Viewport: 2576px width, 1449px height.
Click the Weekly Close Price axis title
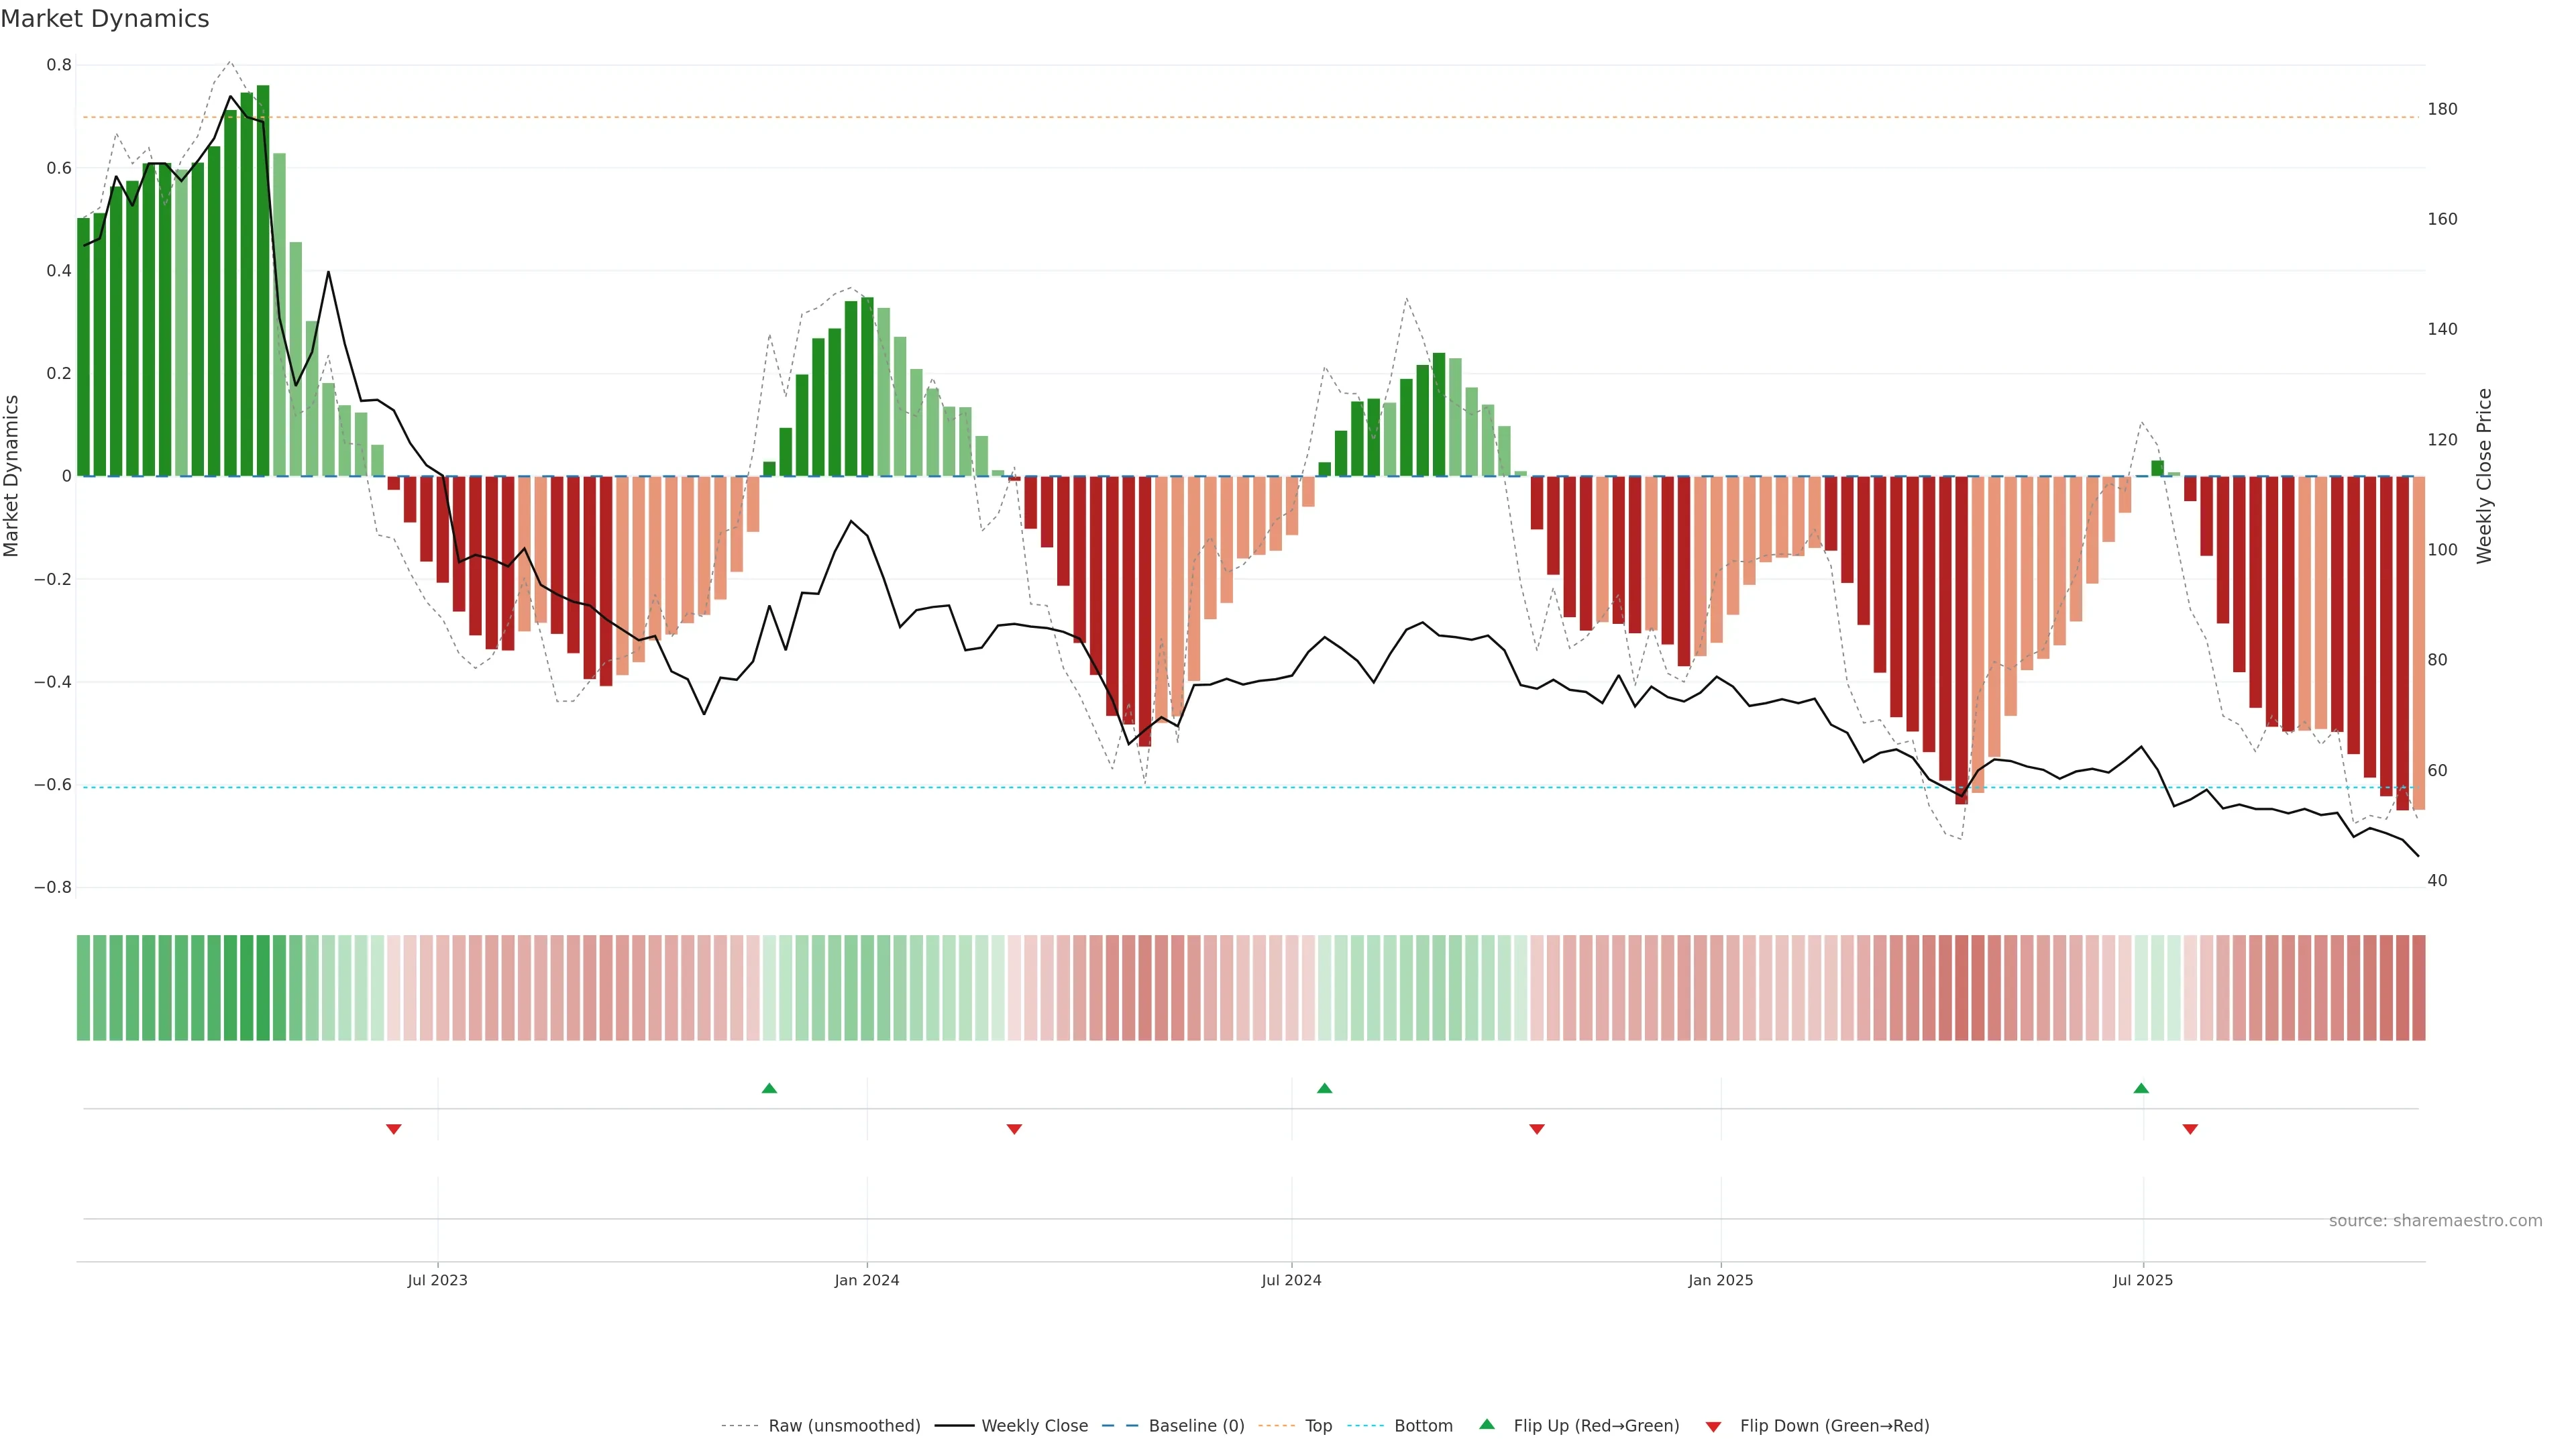[x=2484, y=476]
